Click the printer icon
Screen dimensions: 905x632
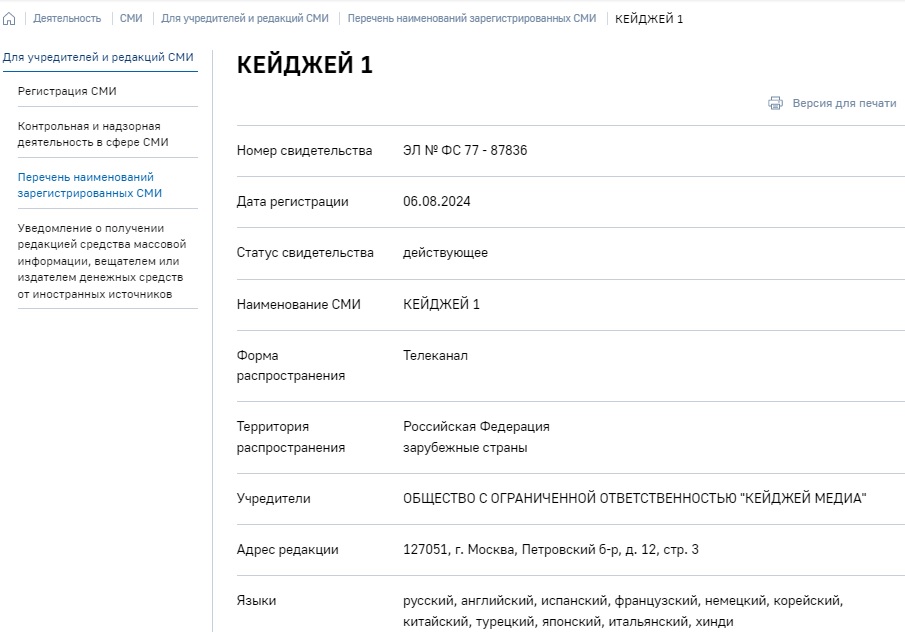[775, 103]
